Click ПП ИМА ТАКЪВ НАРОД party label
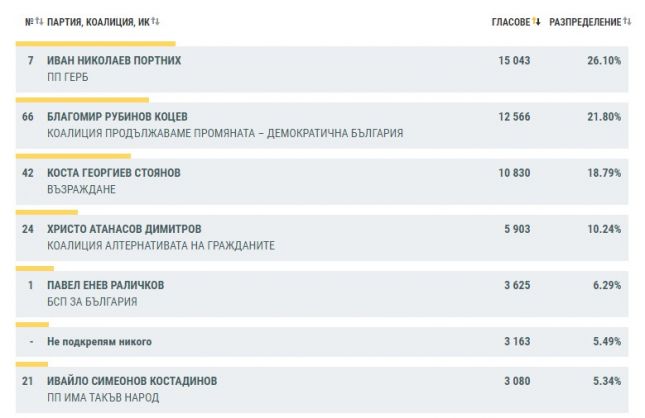The height and width of the screenshot is (418, 645). pyautogui.click(x=103, y=398)
